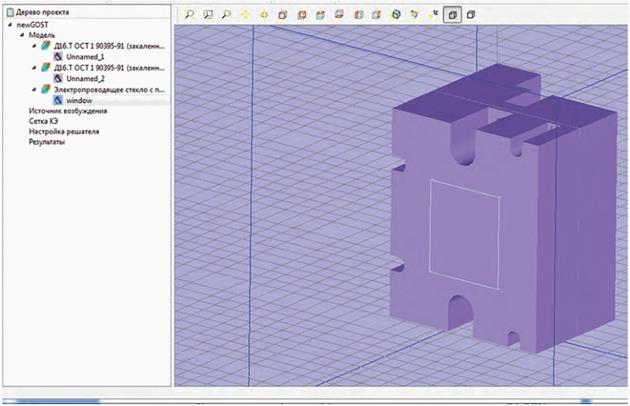Click the round green-gray sphere toolbar icon
630x406 pixels.
(x=396, y=15)
